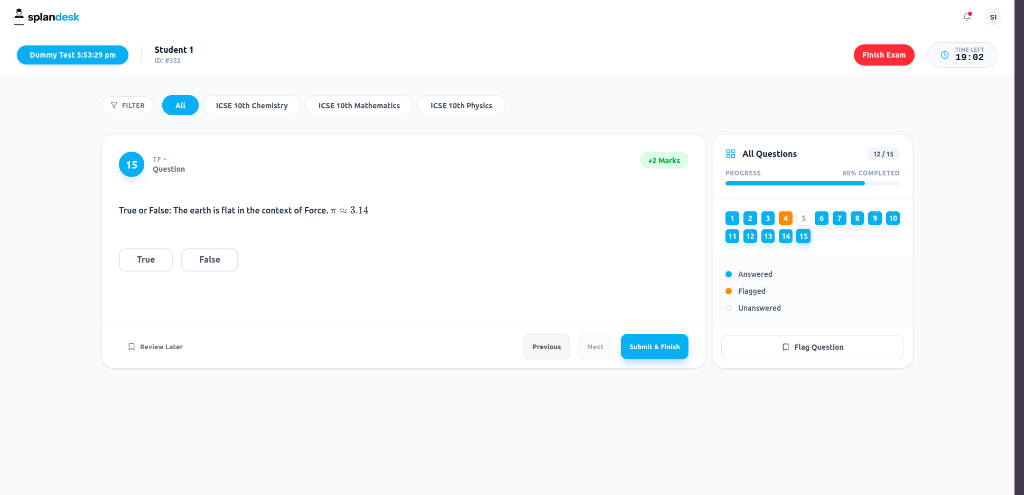The width and height of the screenshot is (1024, 495).
Task: Click the All Questions grid icon
Action: 731,154
